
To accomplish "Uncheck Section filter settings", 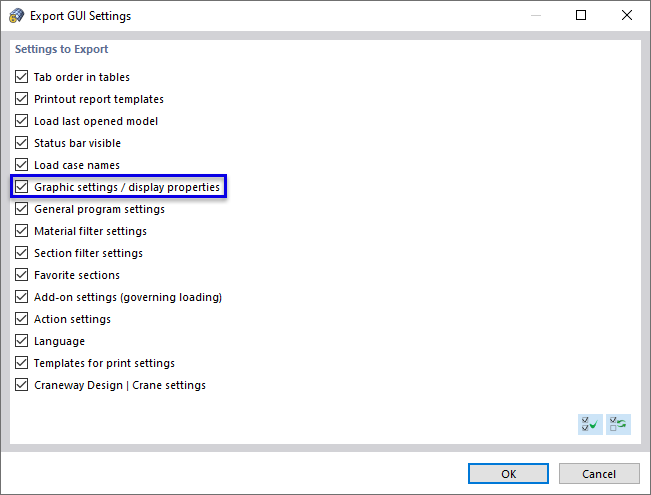I will click(22, 253).
